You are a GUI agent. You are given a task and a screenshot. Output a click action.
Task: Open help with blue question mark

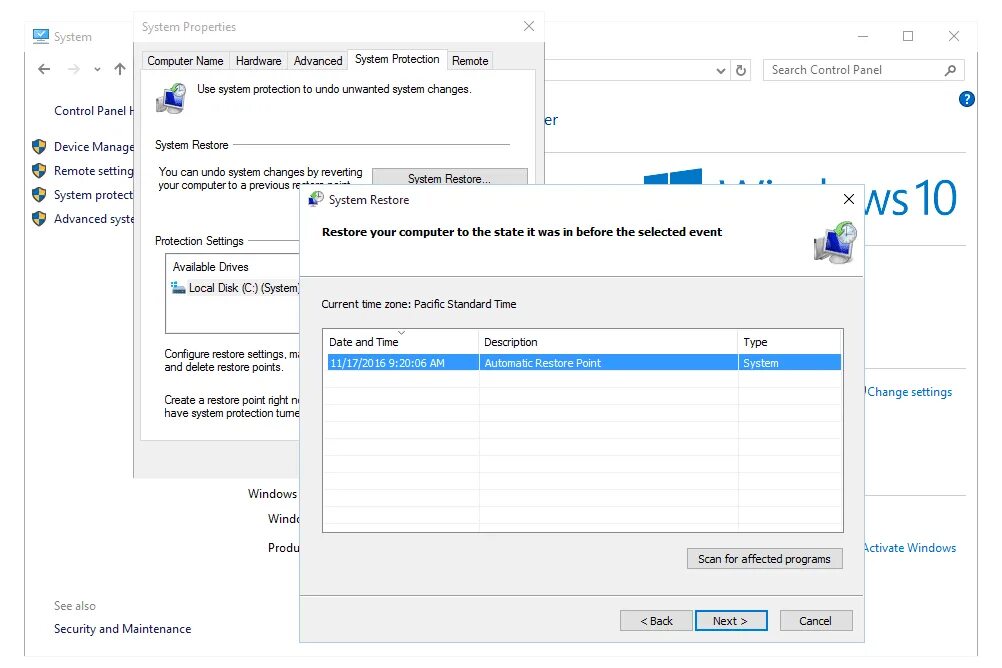pyautogui.click(x=967, y=99)
